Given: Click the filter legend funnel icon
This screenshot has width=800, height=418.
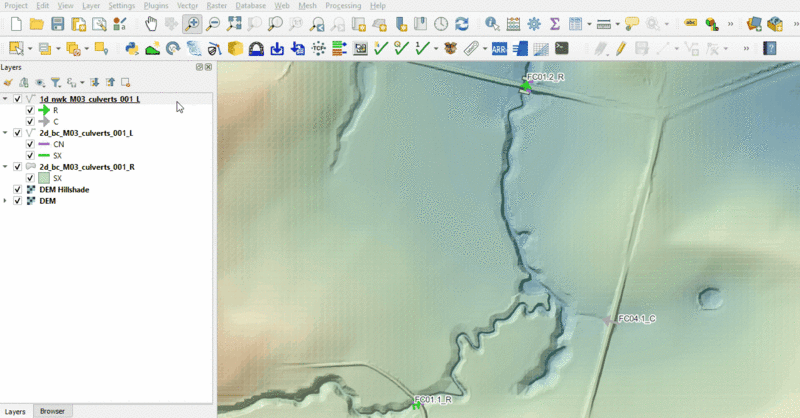Looking at the screenshot, I should point(56,83).
